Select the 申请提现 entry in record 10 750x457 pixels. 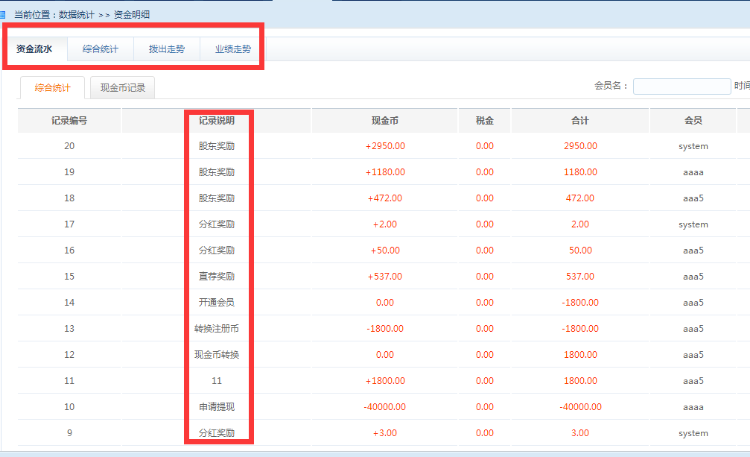(x=217, y=407)
